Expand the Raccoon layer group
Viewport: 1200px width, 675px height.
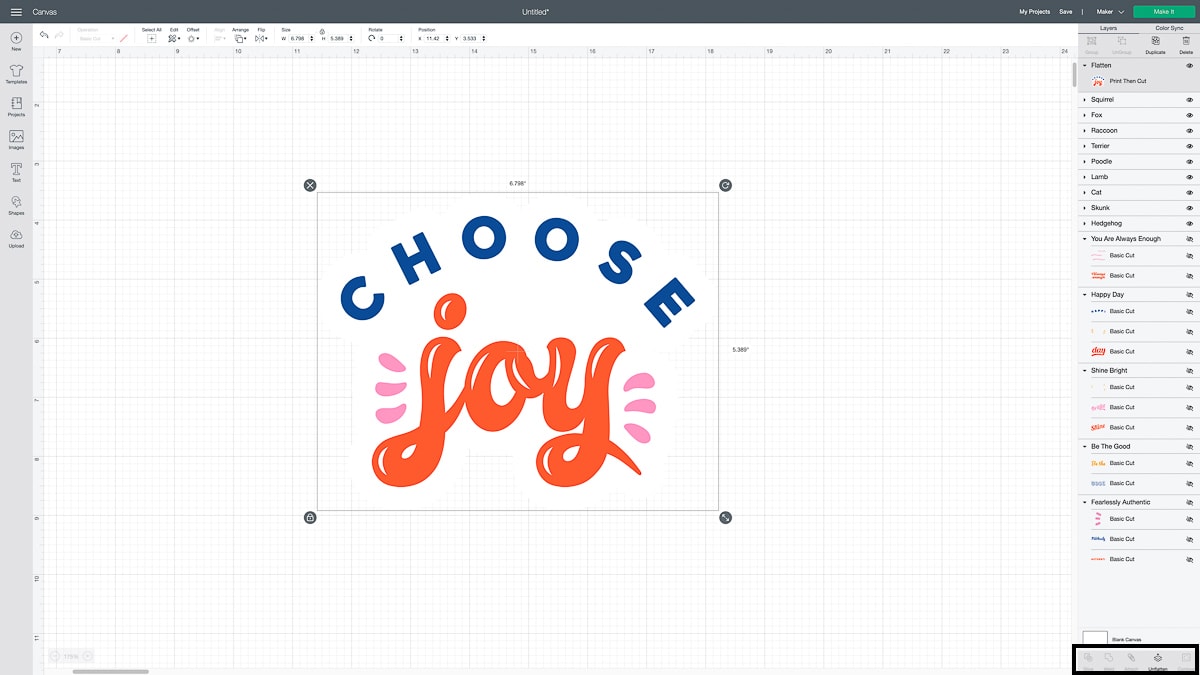[x=1085, y=131]
